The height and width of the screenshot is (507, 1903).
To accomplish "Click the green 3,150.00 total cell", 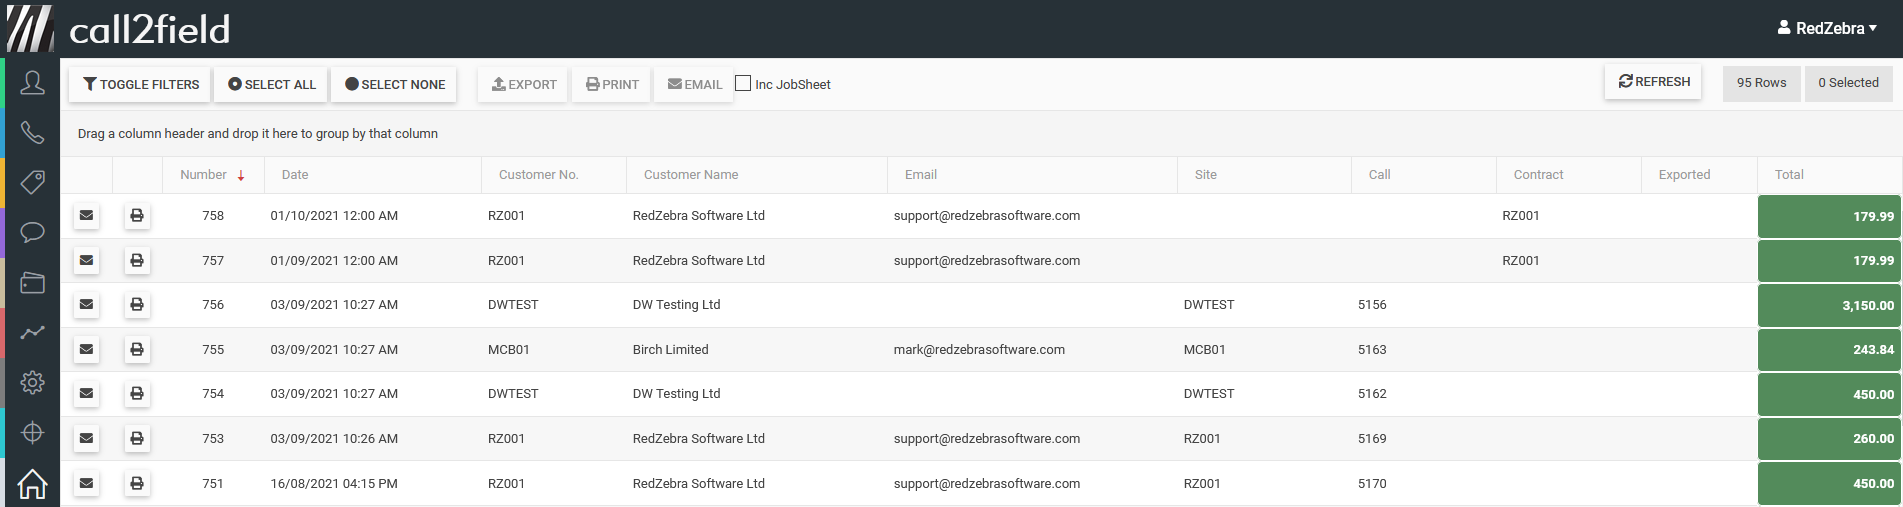I will (x=1828, y=306).
